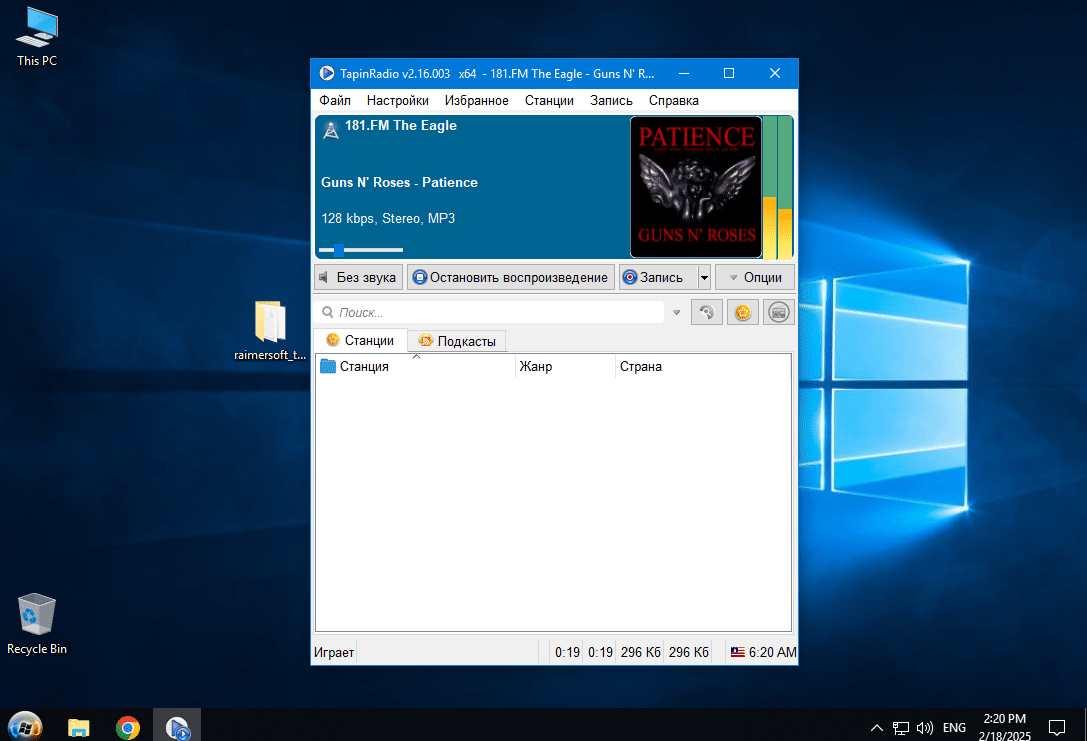Adjust the volume slider in the player panel

click(x=360, y=250)
